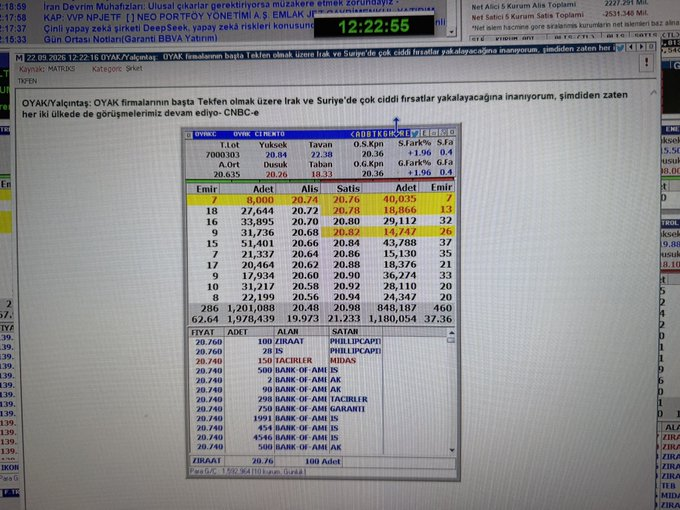Click the Twitter icon in the OYAKC window title bar

coord(415,133)
